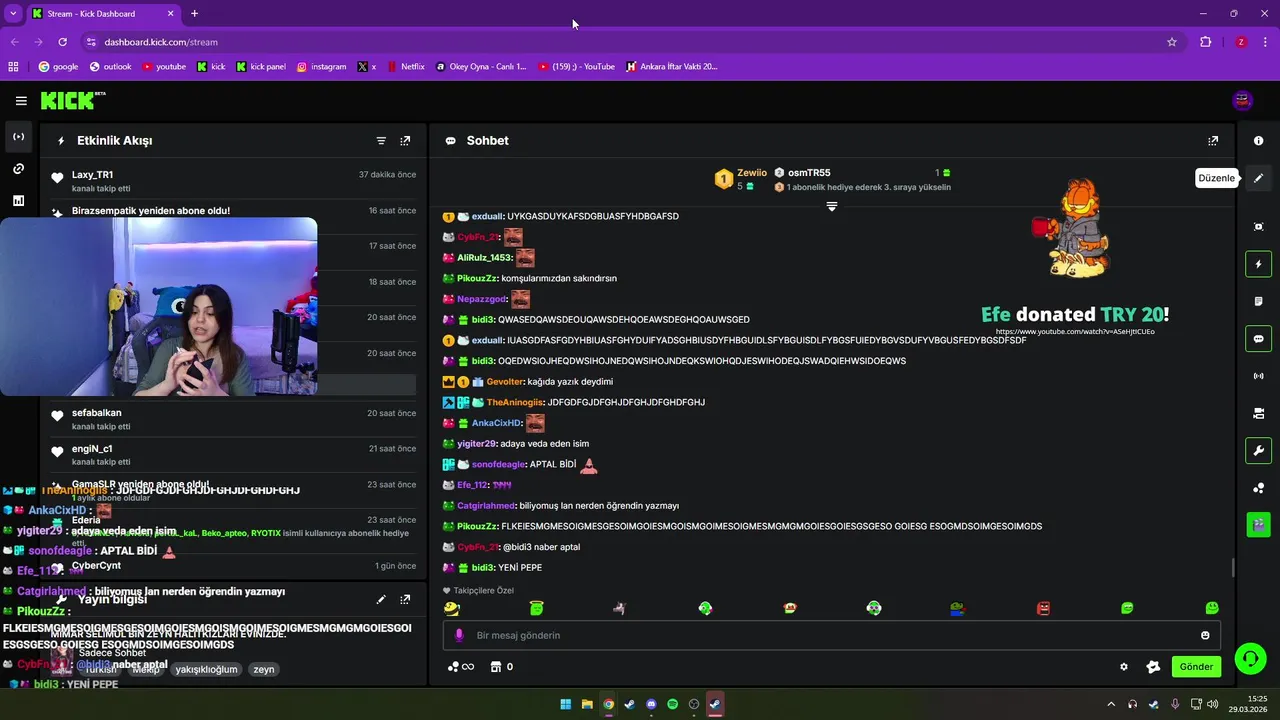Collapse the chat leaderboard expander

coord(831,206)
